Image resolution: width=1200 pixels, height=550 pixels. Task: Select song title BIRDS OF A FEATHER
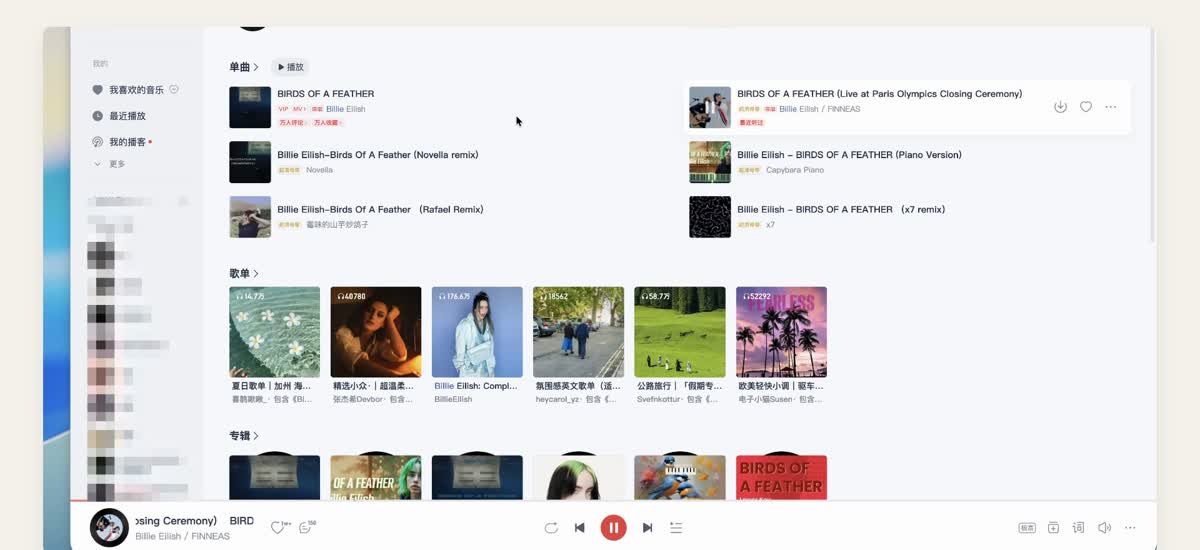pos(326,94)
